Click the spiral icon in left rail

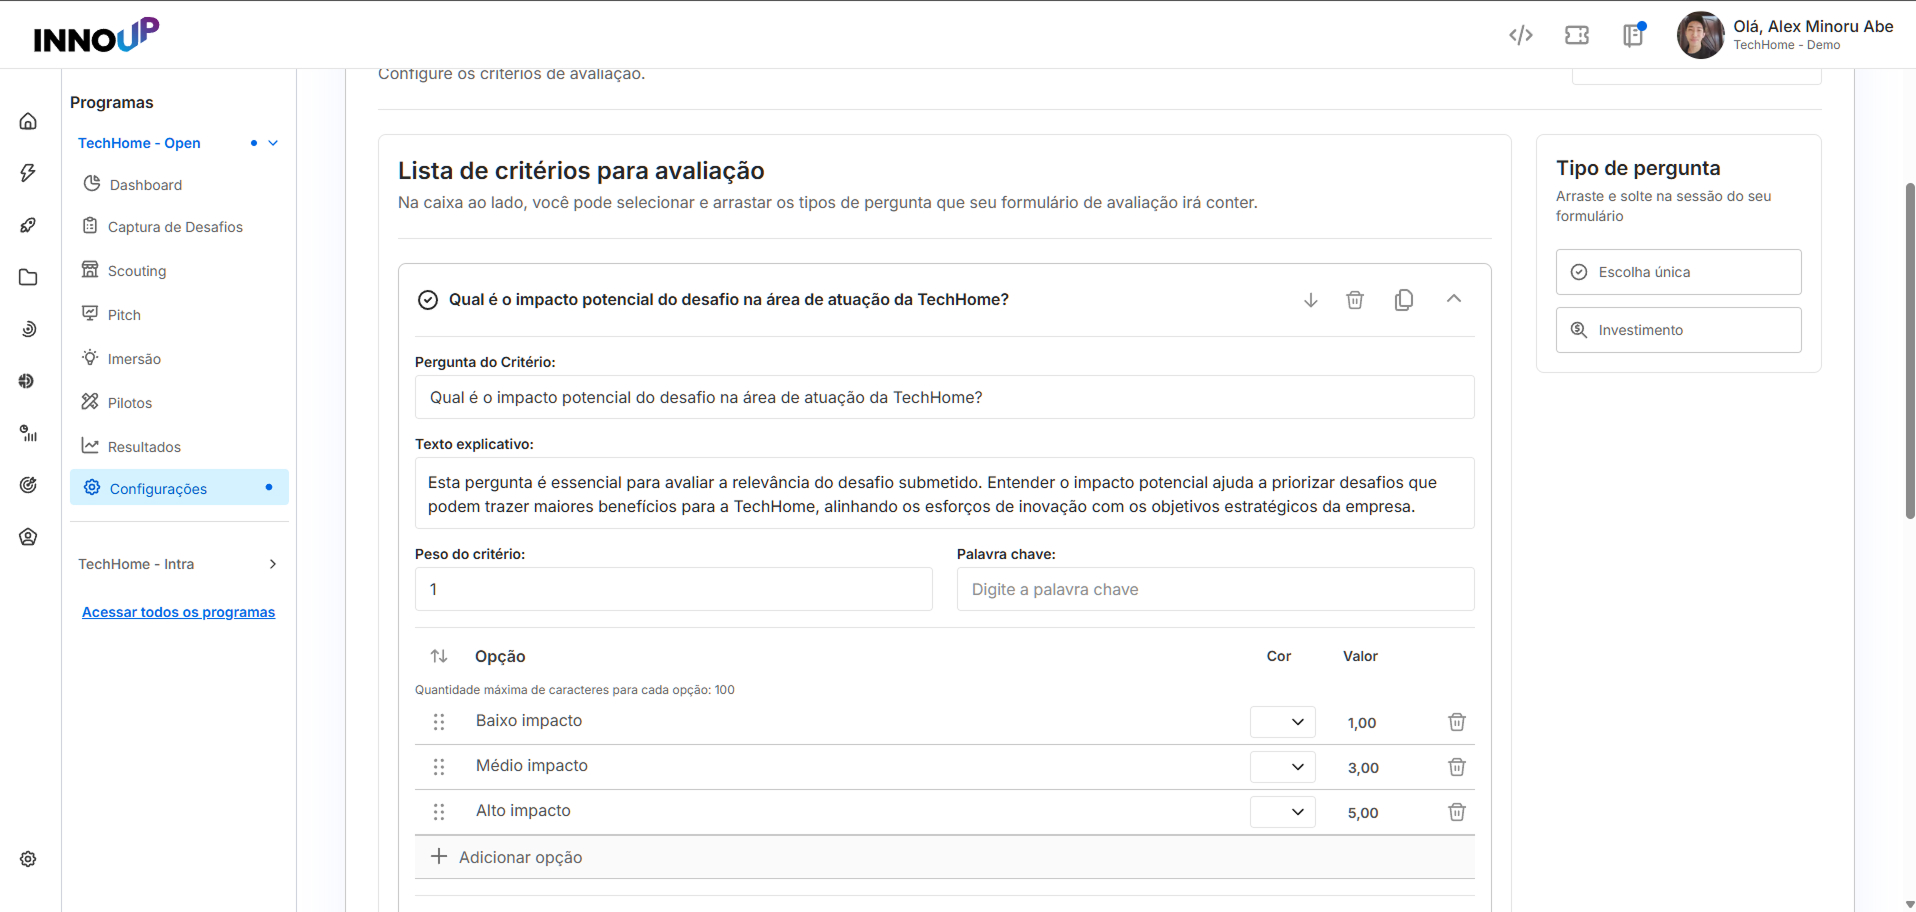pos(28,329)
